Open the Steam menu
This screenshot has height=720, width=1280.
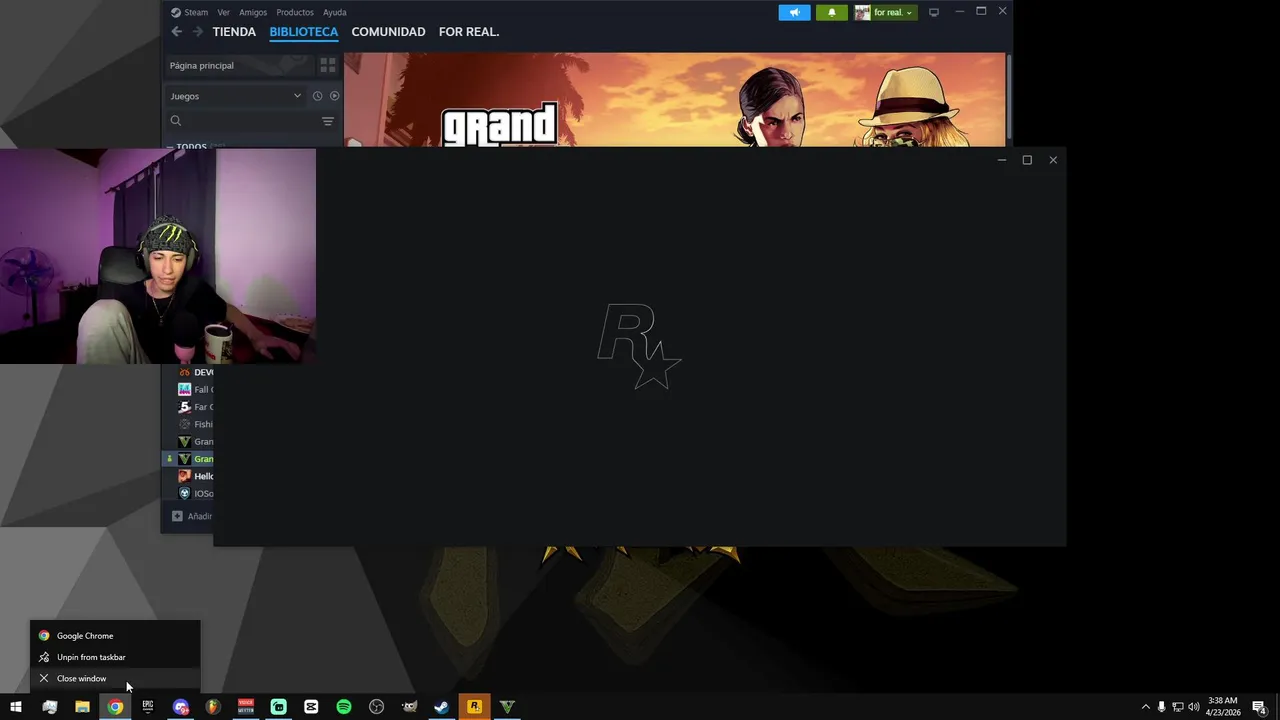(190, 12)
